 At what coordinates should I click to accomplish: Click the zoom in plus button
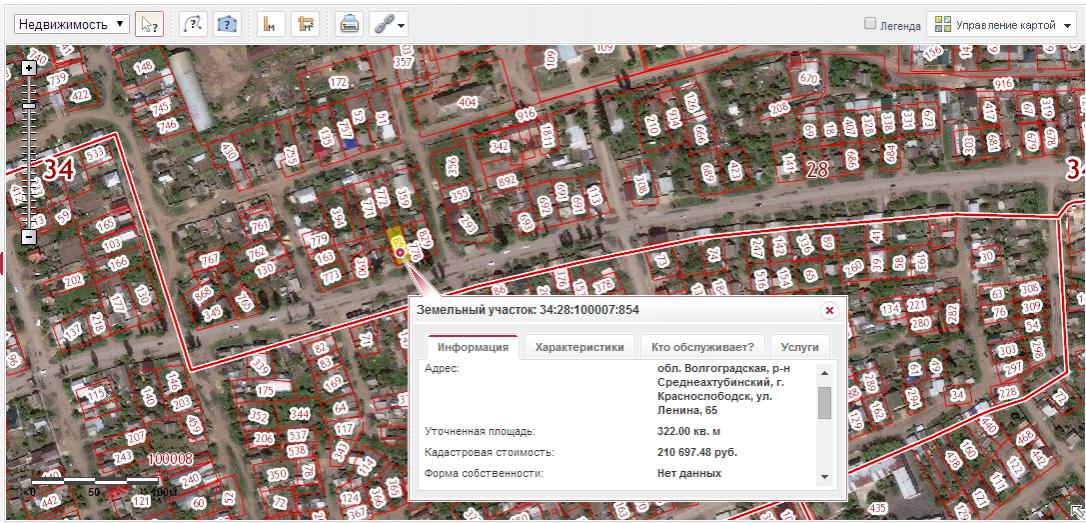[28, 69]
